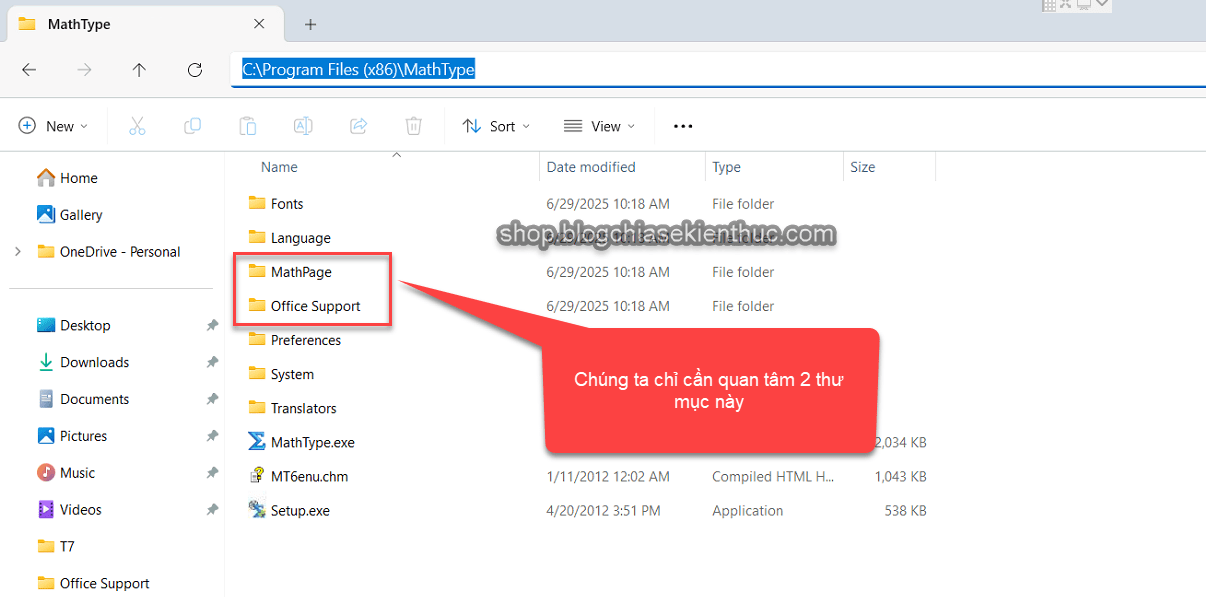Click the Share icon in toolbar

358,126
